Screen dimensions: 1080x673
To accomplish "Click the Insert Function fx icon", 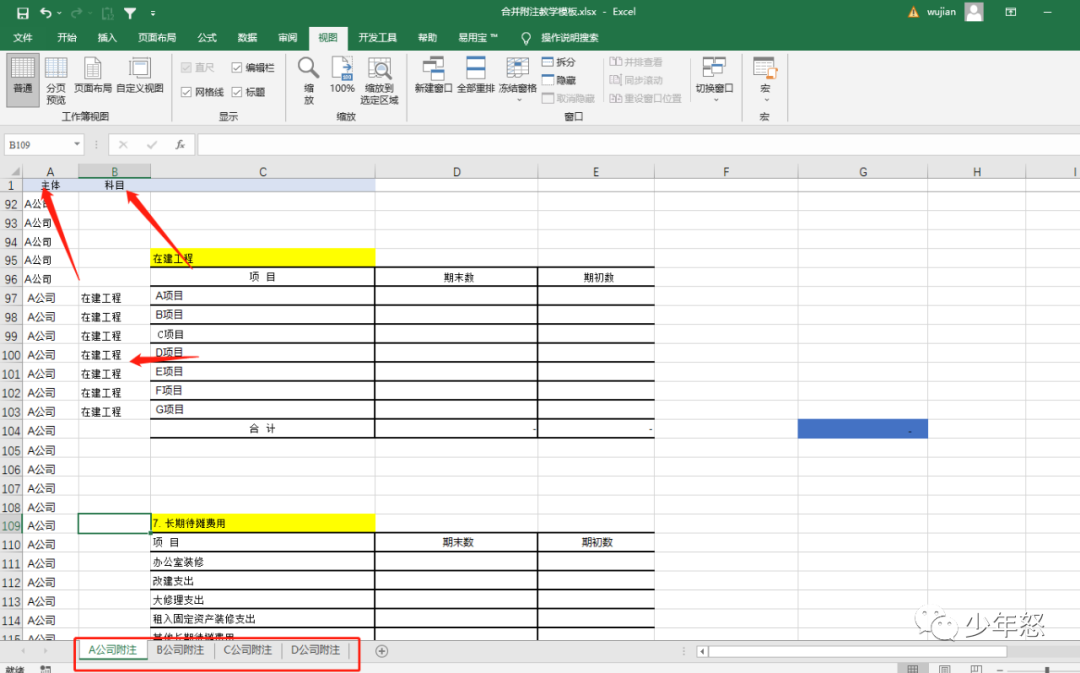I will (180, 145).
